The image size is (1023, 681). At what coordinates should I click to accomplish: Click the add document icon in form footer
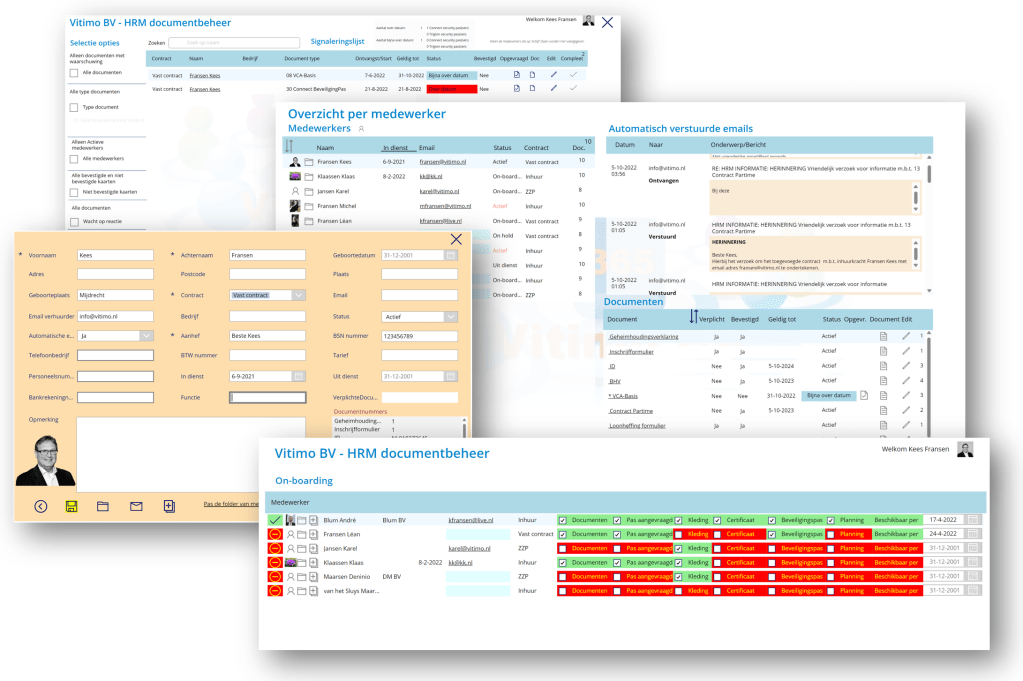169,506
